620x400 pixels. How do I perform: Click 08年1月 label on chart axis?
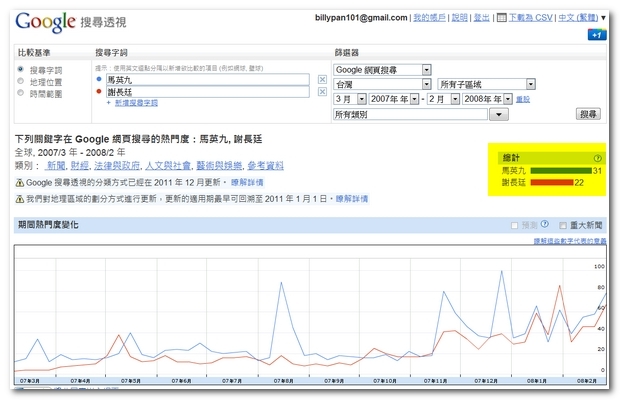click(536, 381)
